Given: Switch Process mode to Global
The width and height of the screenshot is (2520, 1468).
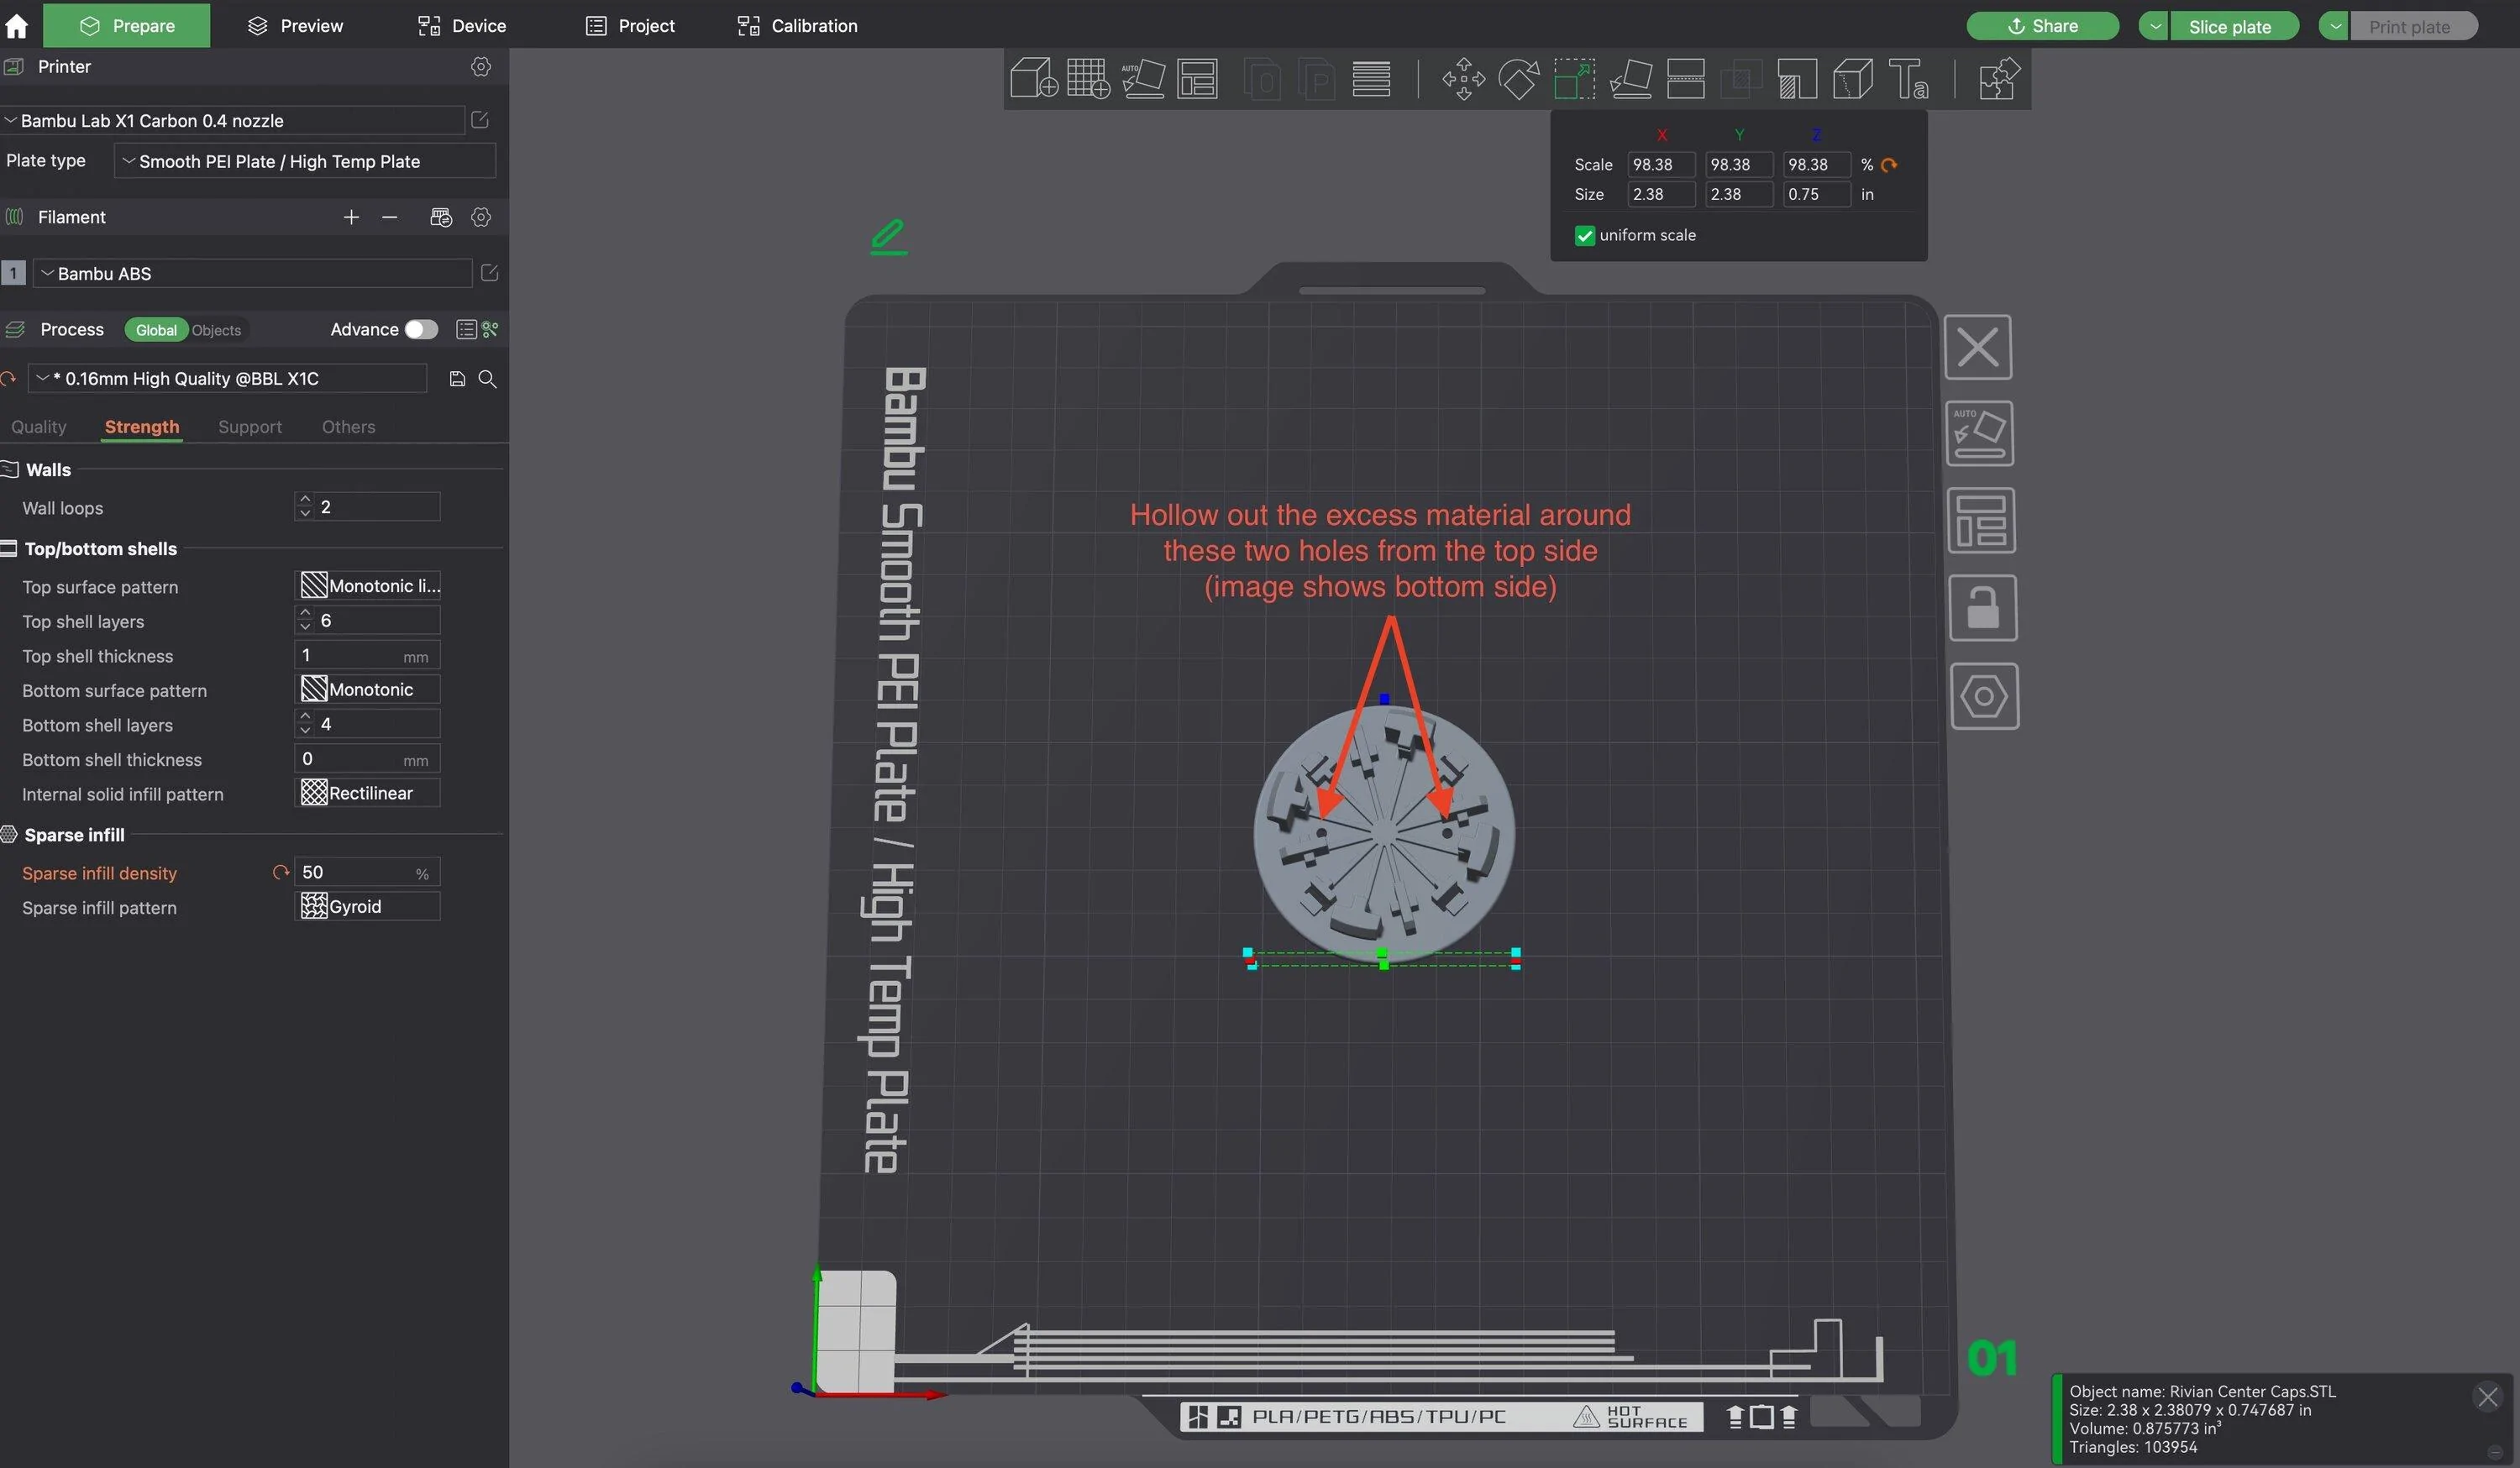Looking at the screenshot, I should pos(156,330).
